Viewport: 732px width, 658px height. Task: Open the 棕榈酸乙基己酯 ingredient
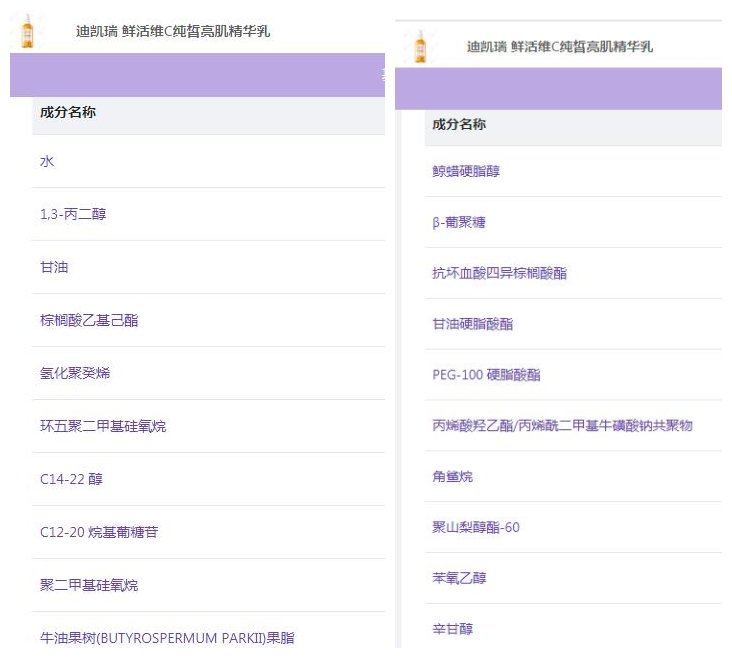click(89, 320)
